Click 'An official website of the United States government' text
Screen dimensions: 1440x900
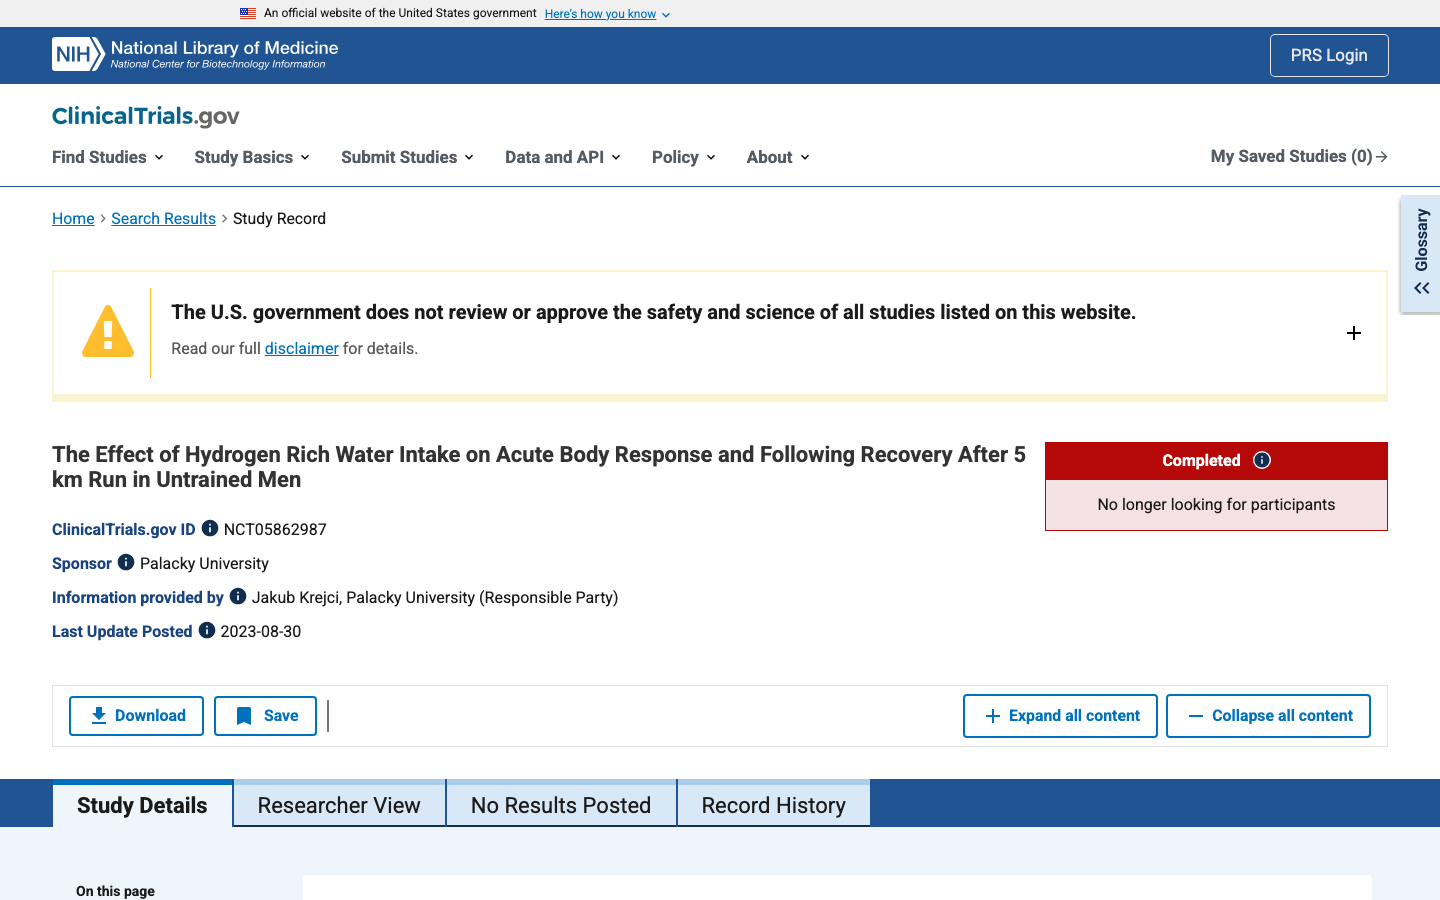point(400,13)
